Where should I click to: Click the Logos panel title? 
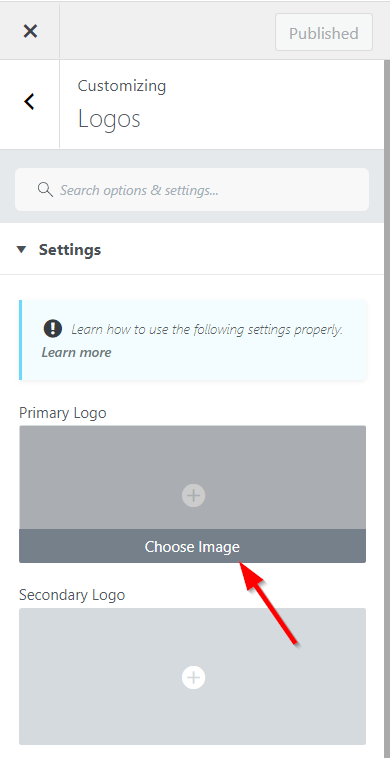109,118
